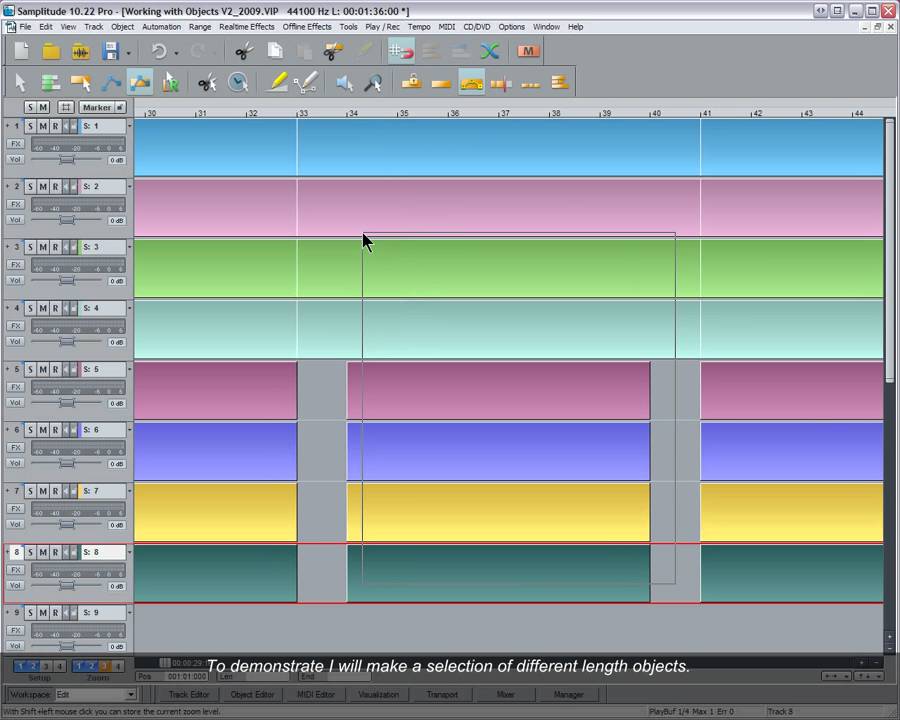Select the curve mode tool

tap(111, 83)
